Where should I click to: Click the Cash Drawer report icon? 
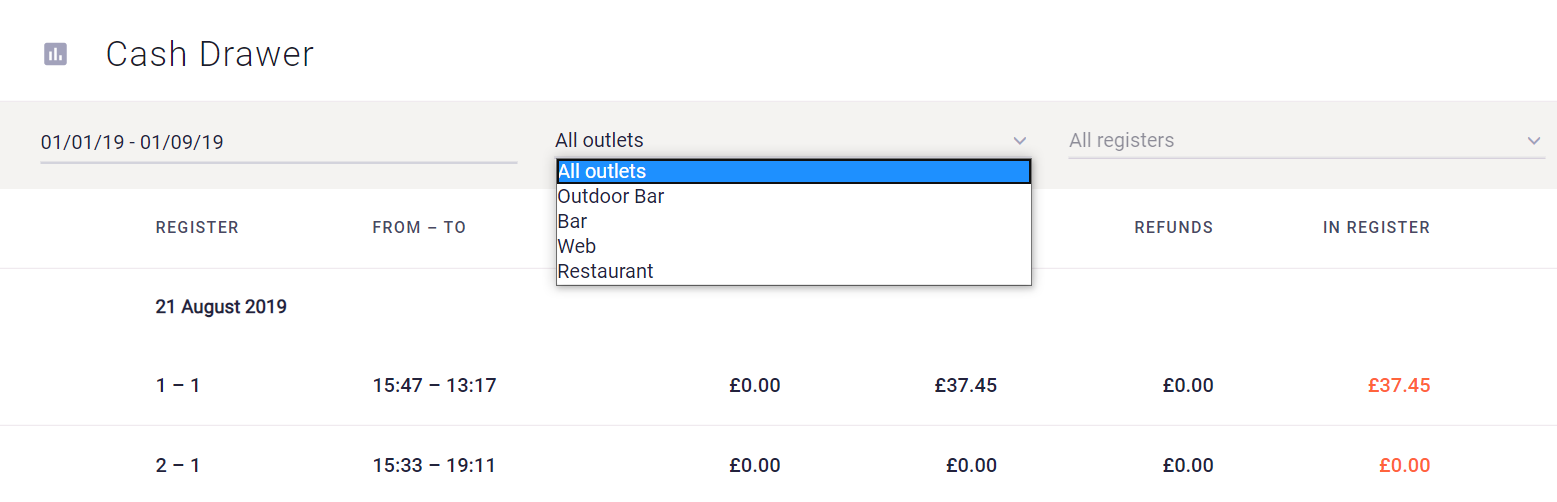[56, 54]
